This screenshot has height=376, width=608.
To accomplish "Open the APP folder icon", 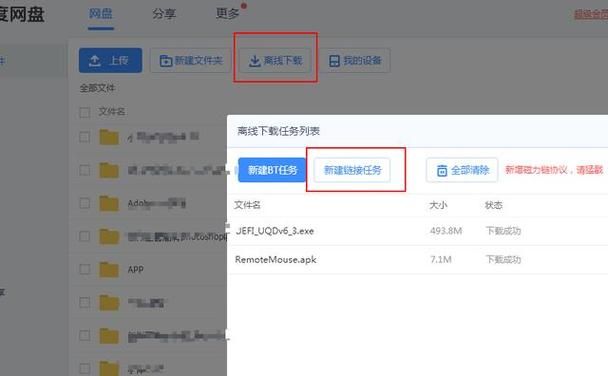I will coord(109,269).
